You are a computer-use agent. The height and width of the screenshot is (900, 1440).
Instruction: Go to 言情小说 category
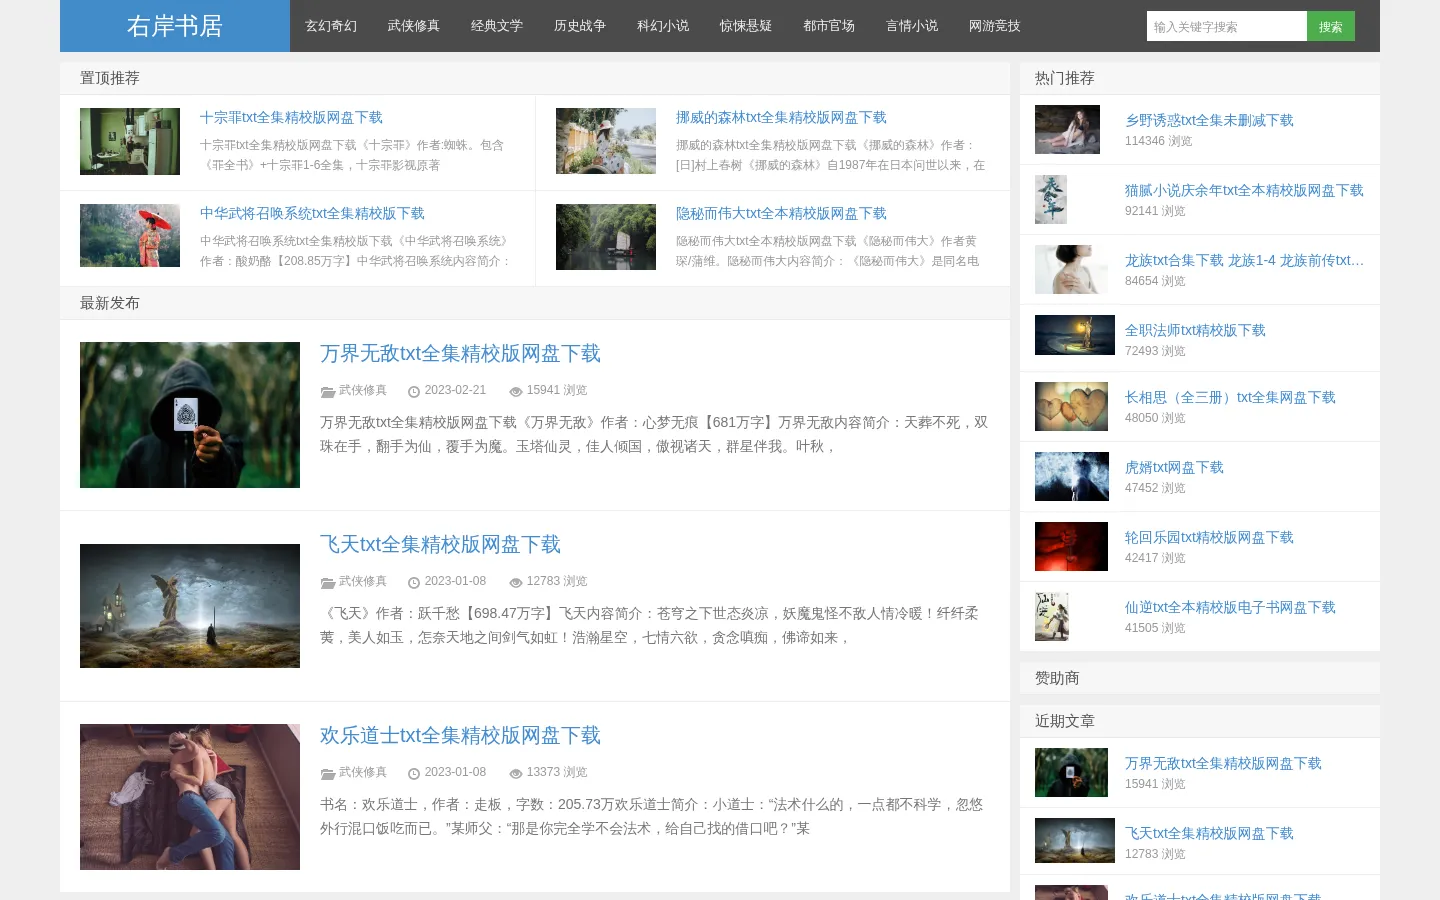click(912, 26)
